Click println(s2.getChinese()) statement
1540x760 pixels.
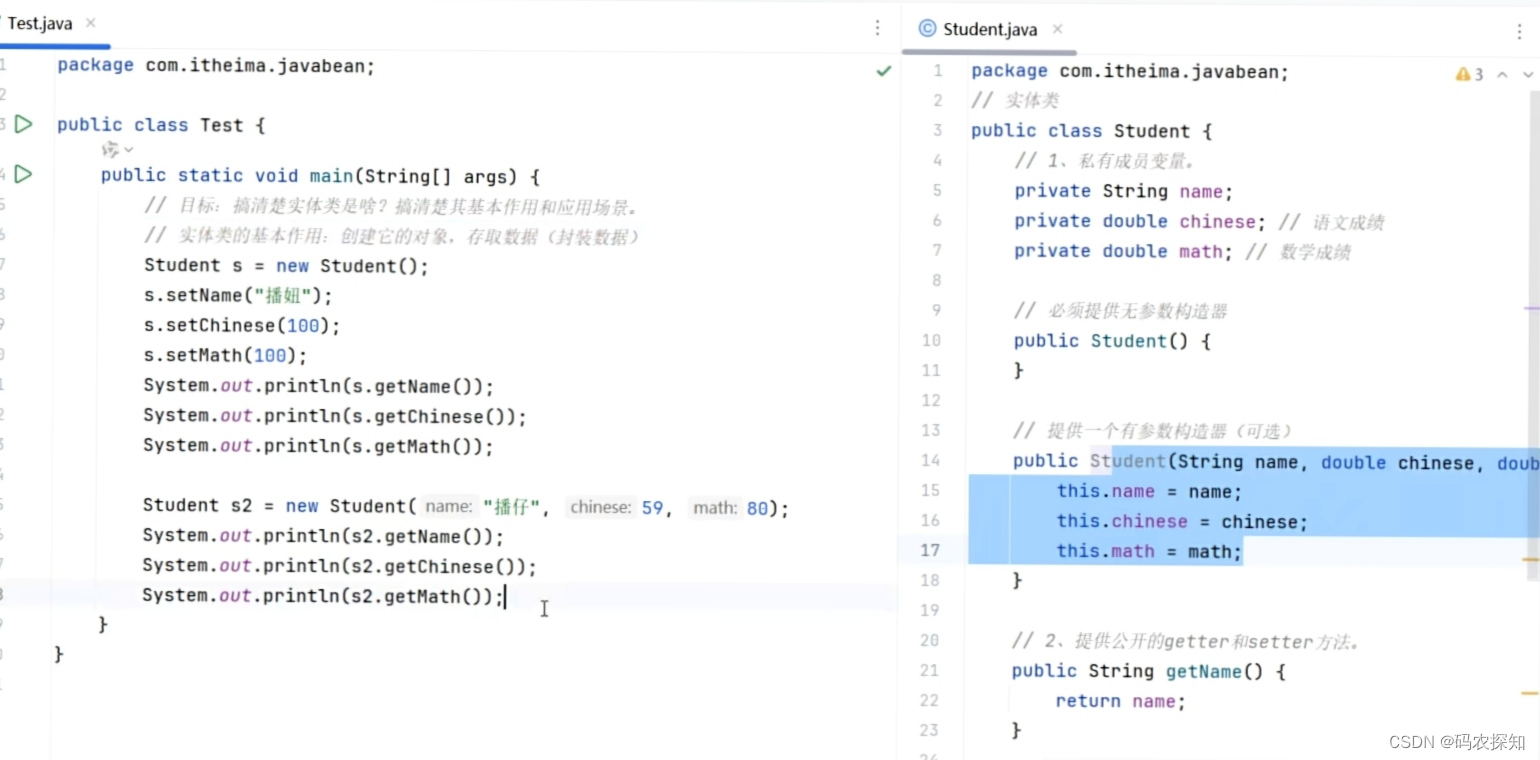340,566
